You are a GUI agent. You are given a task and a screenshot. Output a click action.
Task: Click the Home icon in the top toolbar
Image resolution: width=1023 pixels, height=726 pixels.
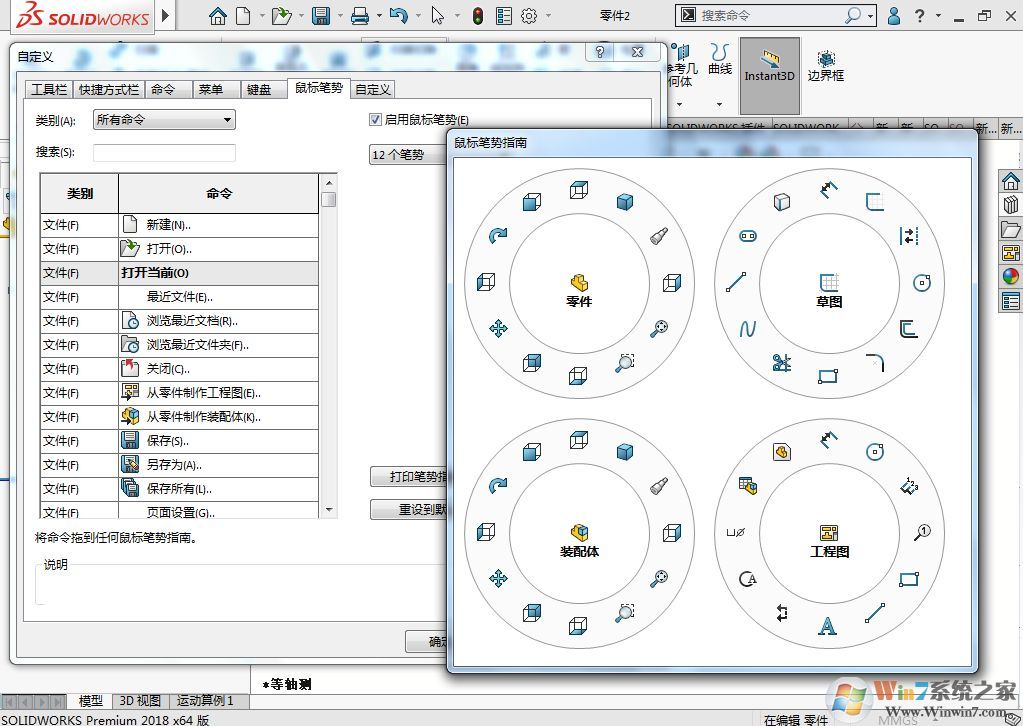(x=218, y=15)
